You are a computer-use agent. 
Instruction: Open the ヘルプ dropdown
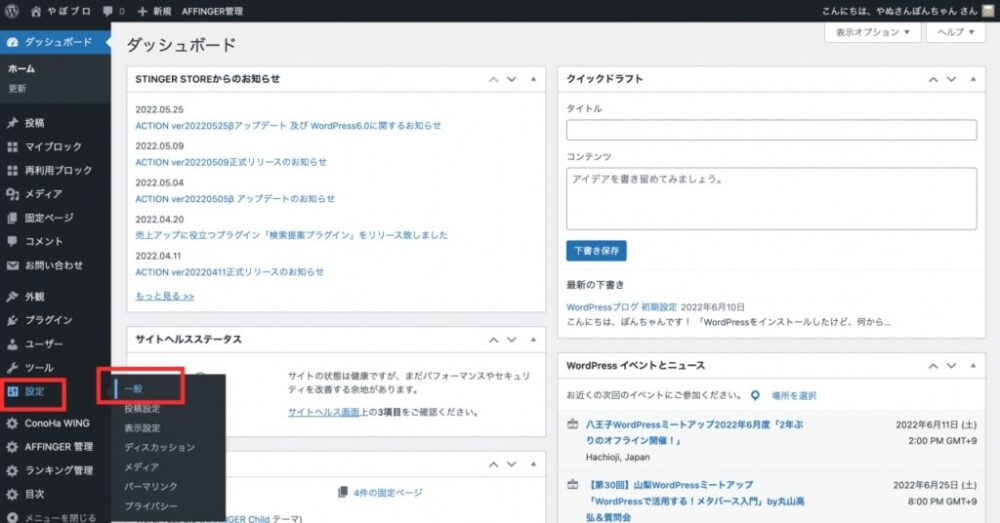coord(955,32)
